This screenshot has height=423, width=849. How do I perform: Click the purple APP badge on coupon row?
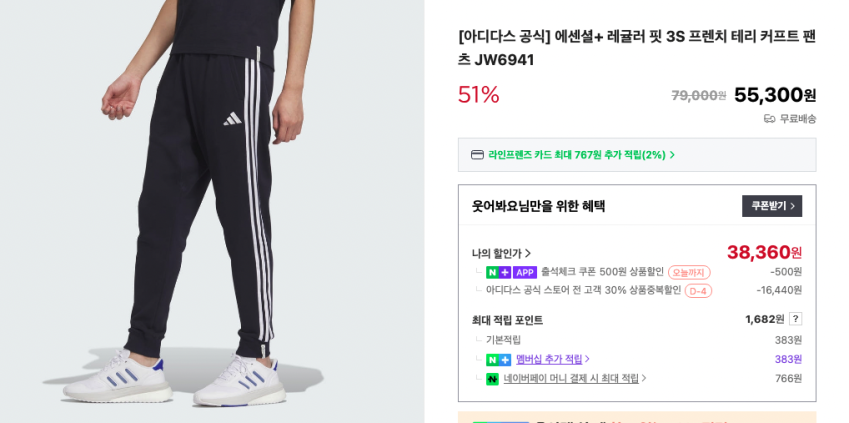click(x=525, y=272)
